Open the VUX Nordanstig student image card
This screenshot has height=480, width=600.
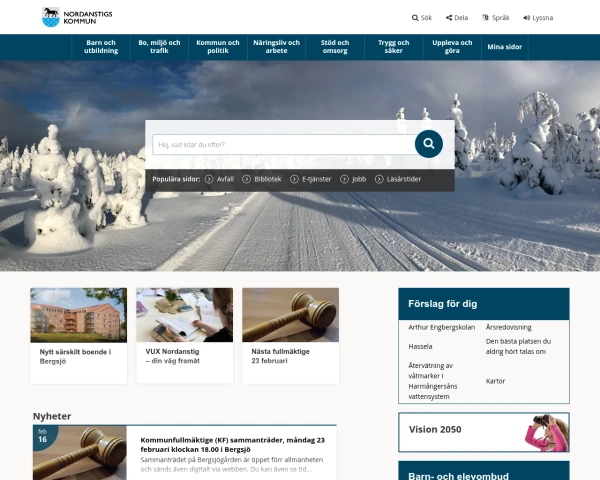pyautogui.click(x=184, y=315)
